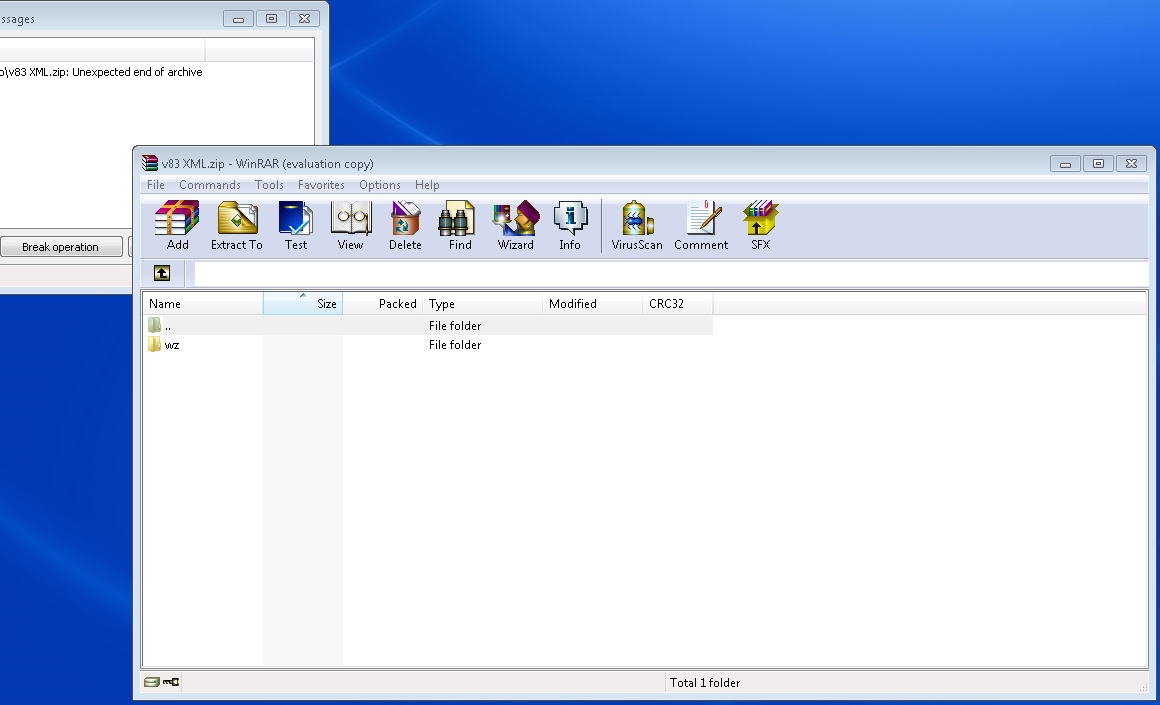Open the Options menu
The image size is (1160, 705).
[380, 185]
